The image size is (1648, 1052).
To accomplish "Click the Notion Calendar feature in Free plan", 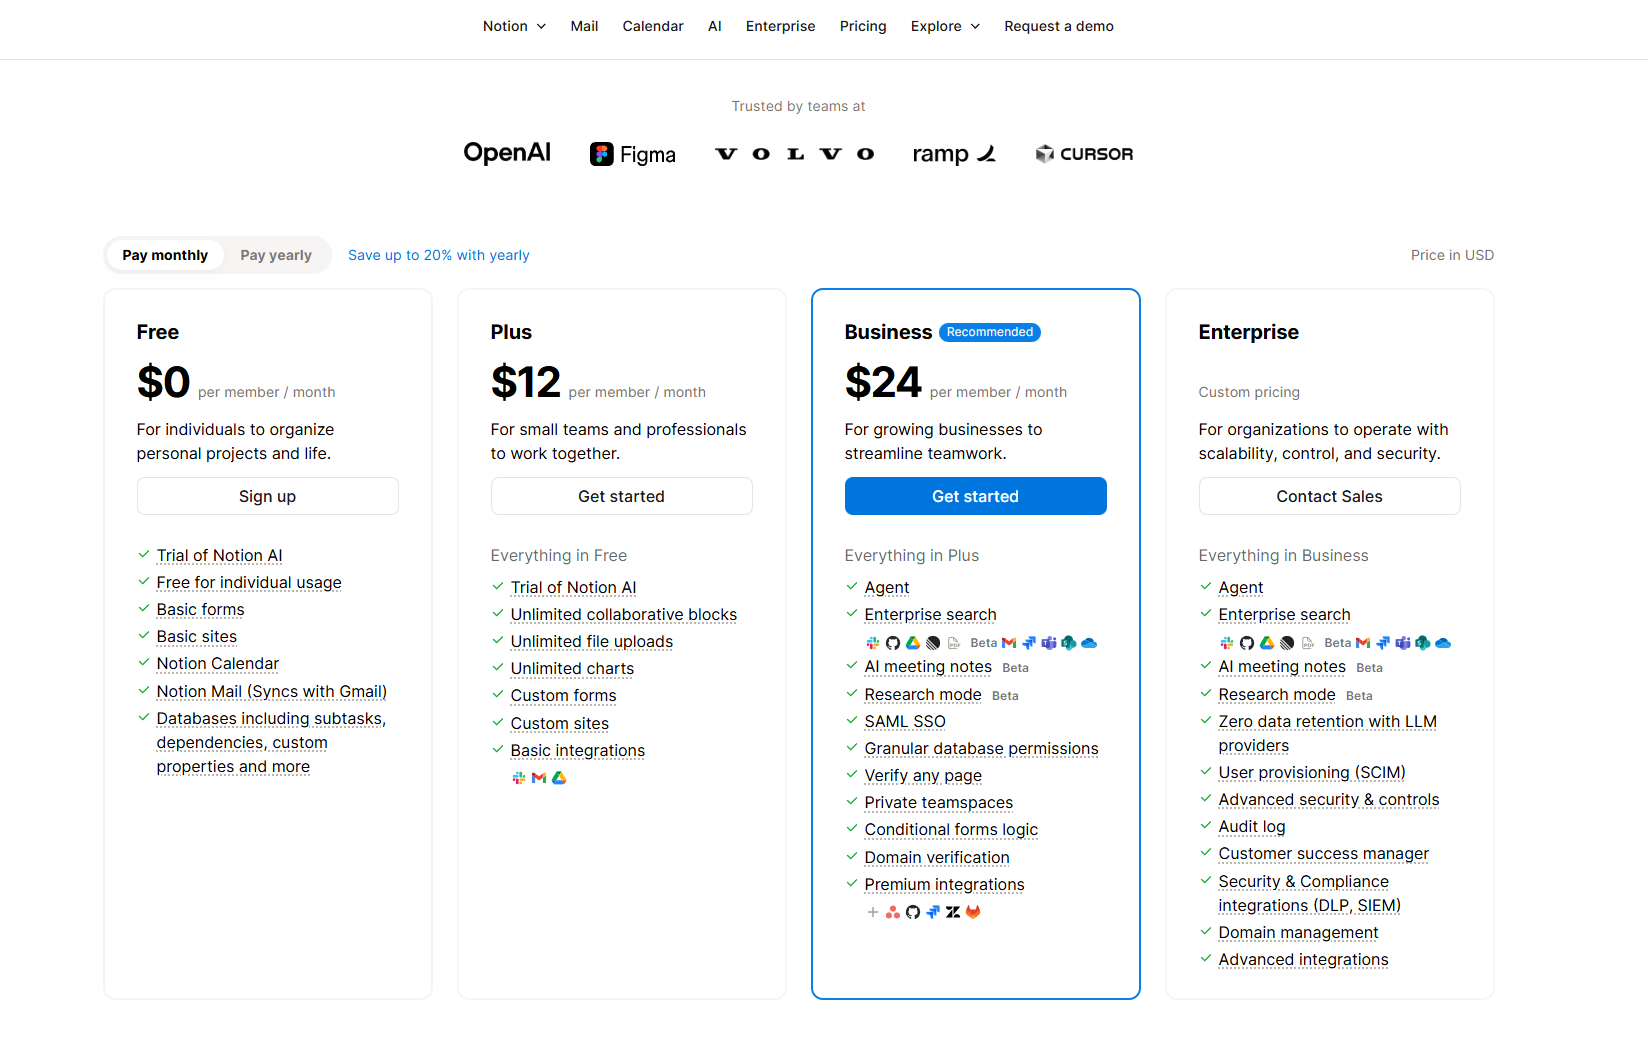I will pos(218,663).
